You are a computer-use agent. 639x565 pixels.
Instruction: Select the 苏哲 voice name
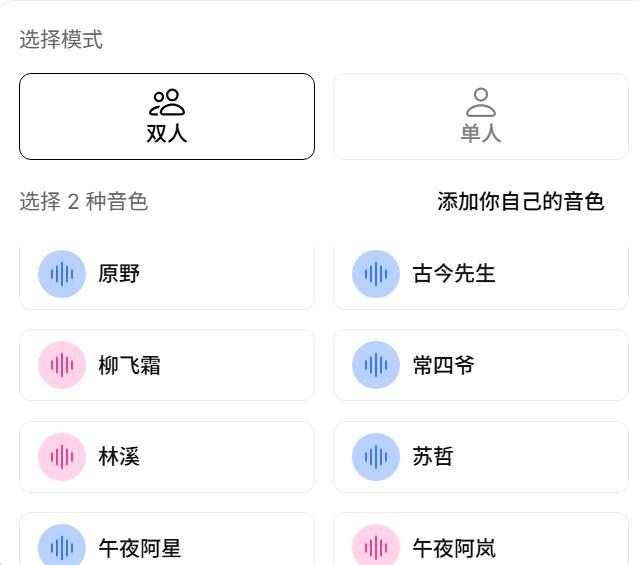433,457
